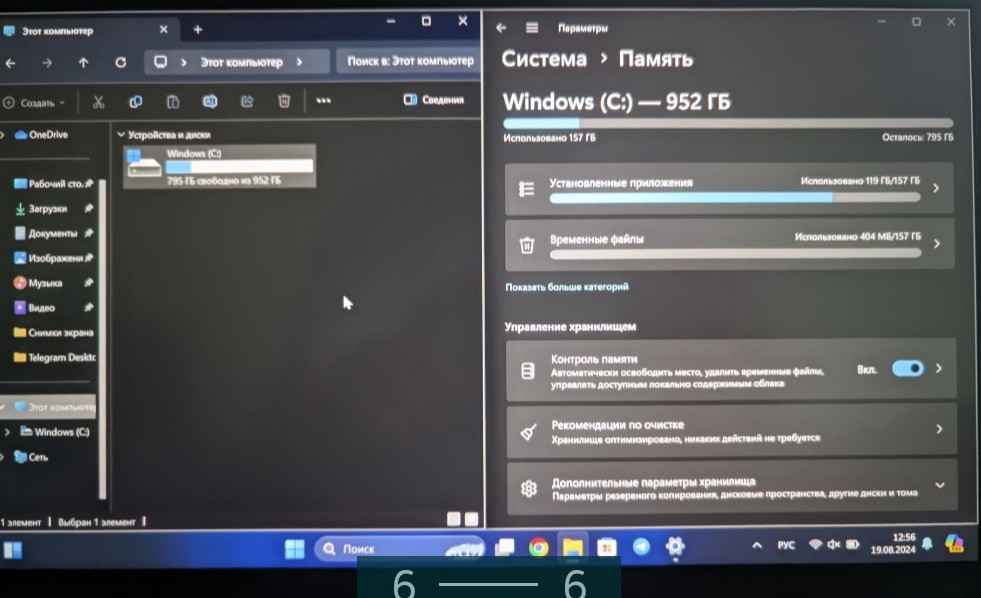Collapse the Устройства и диски group
Image resolution: width=981 pixels, height=598 pixels.
(121, 134)
